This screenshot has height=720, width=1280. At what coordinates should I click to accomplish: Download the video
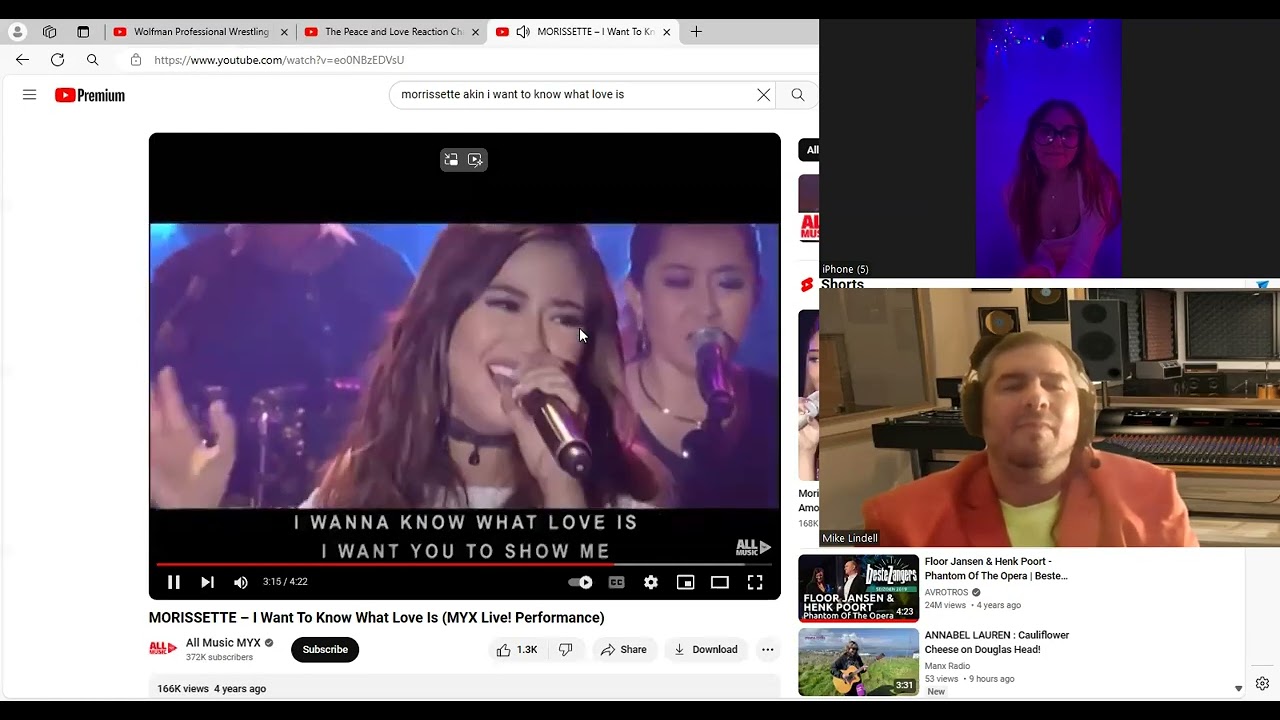coord(705,650)
